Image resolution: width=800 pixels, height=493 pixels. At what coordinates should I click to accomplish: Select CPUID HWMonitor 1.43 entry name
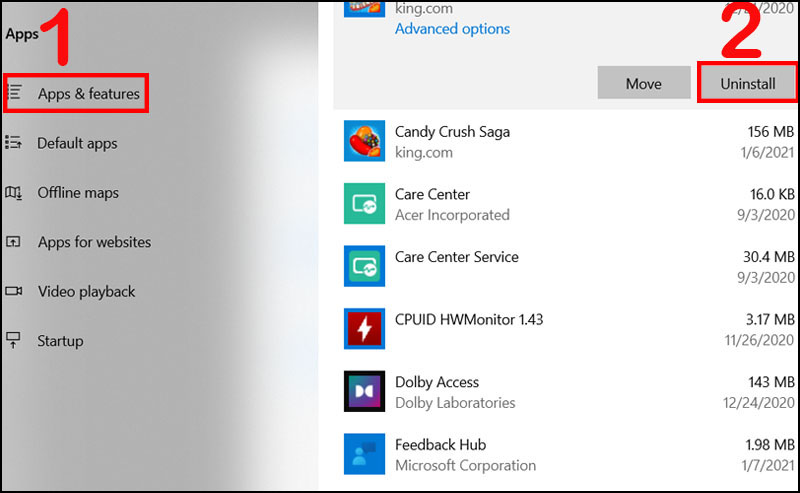pos(469,319)
